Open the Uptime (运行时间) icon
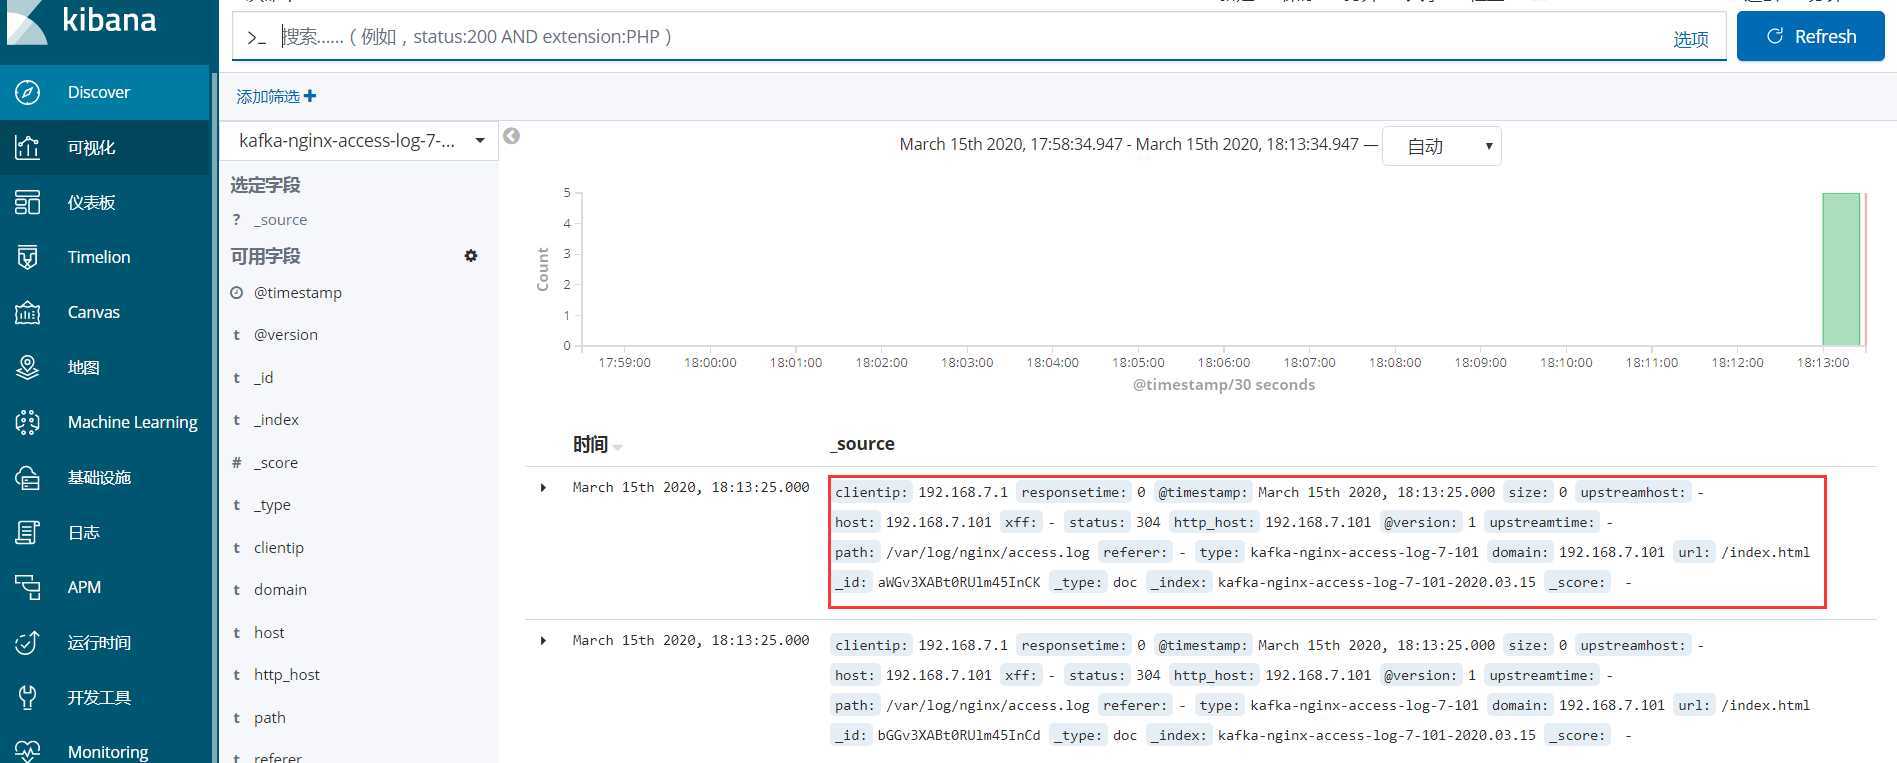This screenshot has width=1897, height=763. coord(28,642)
